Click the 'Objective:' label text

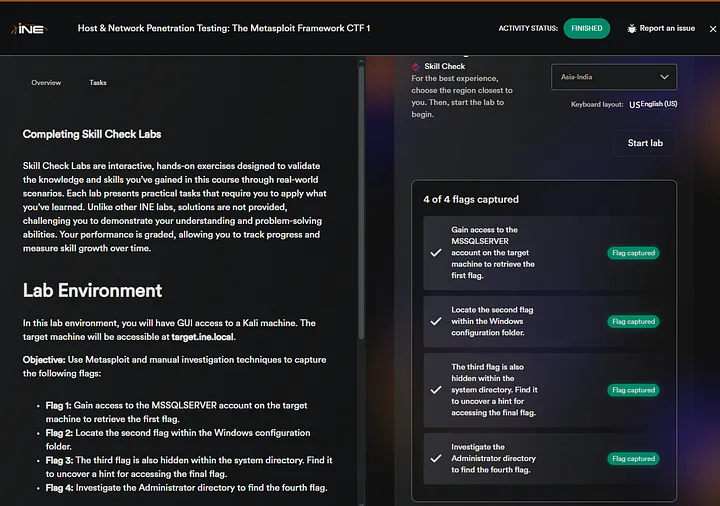tap(44, 360)
